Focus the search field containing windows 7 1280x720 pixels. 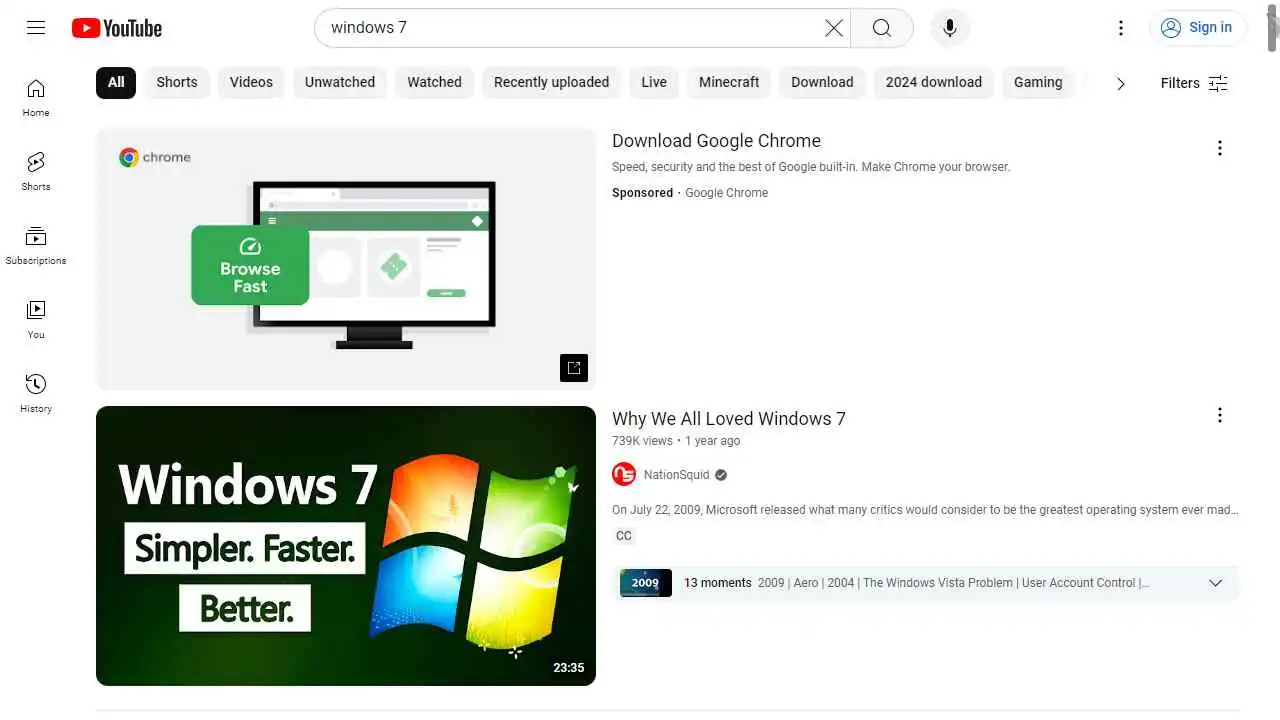point(570,28)
